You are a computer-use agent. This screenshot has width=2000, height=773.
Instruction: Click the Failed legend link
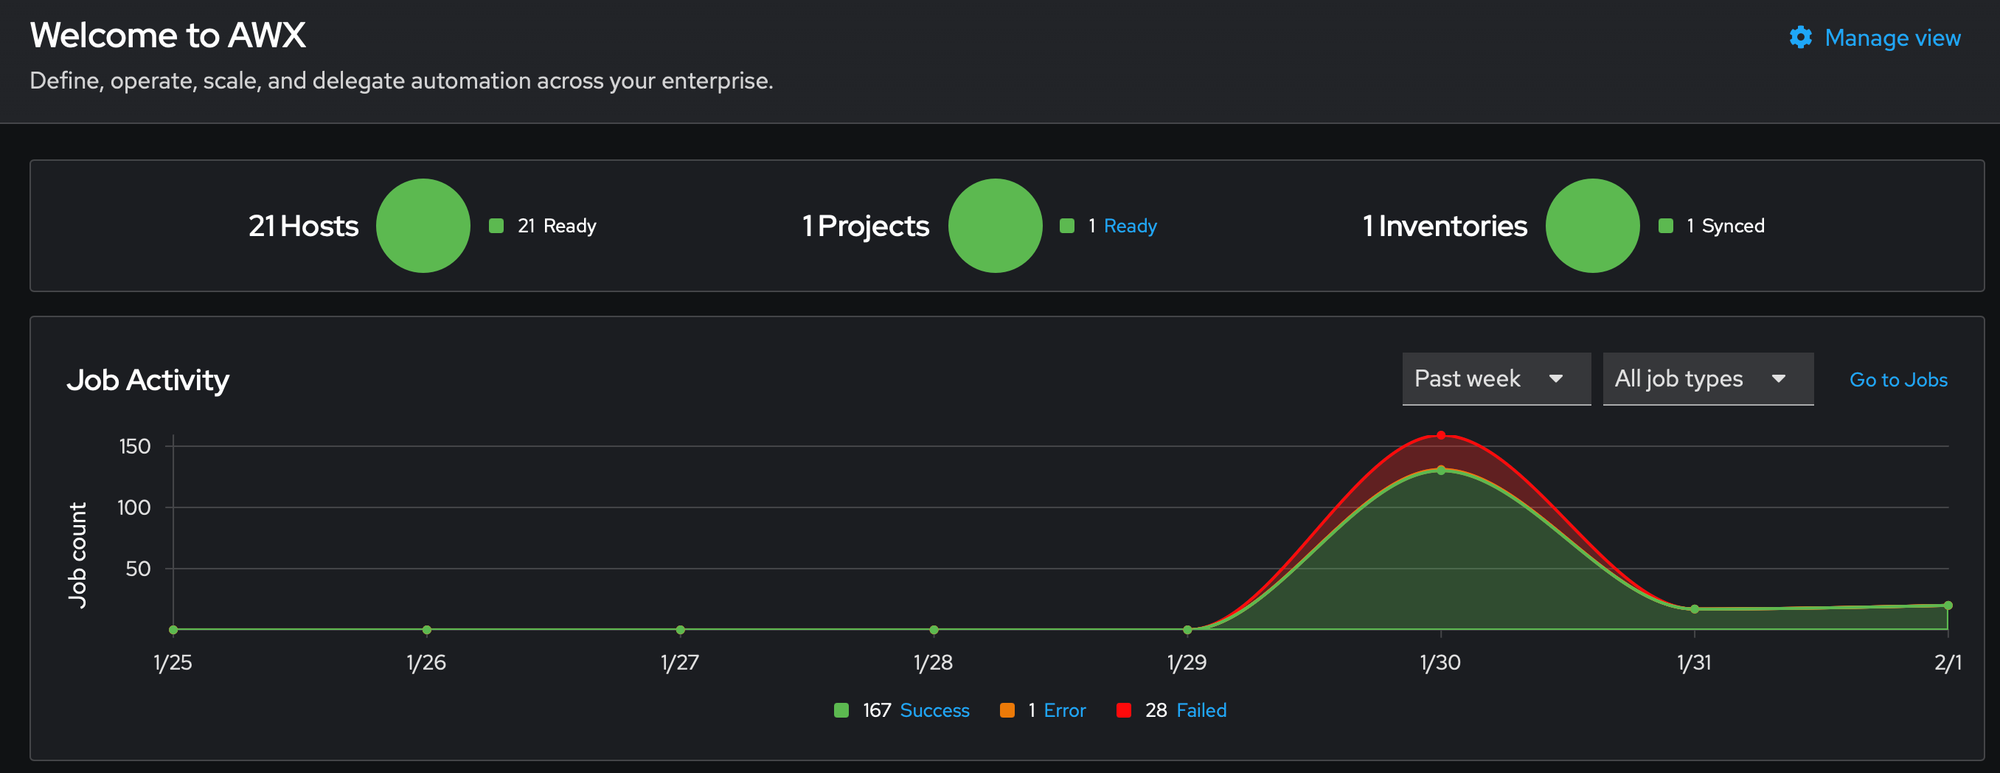click(x=1202, y=711)
